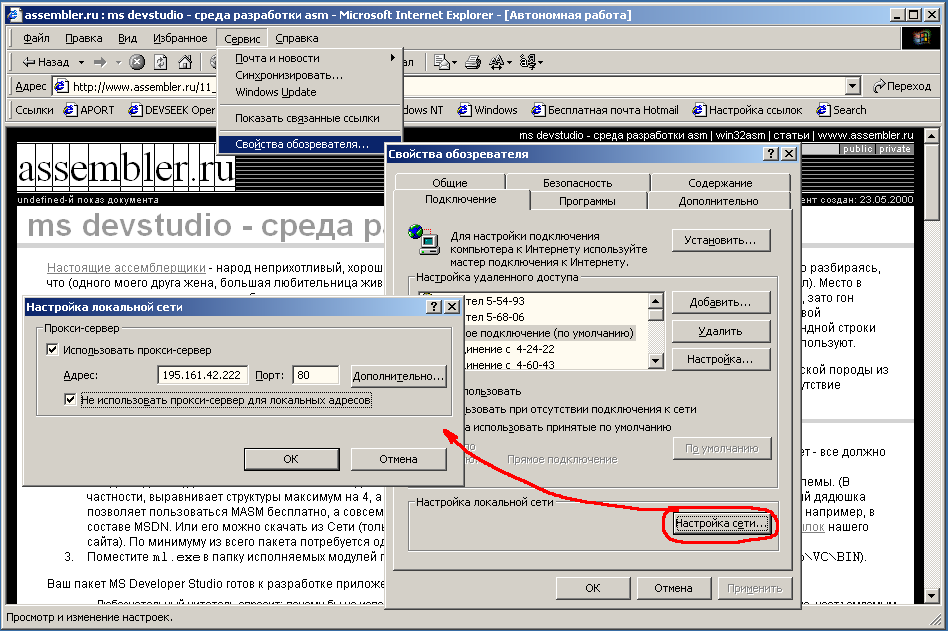Open Mail button dropdown arrow
Image resolution: width=948 pixels, height=631 pixels.
[453, 62]
